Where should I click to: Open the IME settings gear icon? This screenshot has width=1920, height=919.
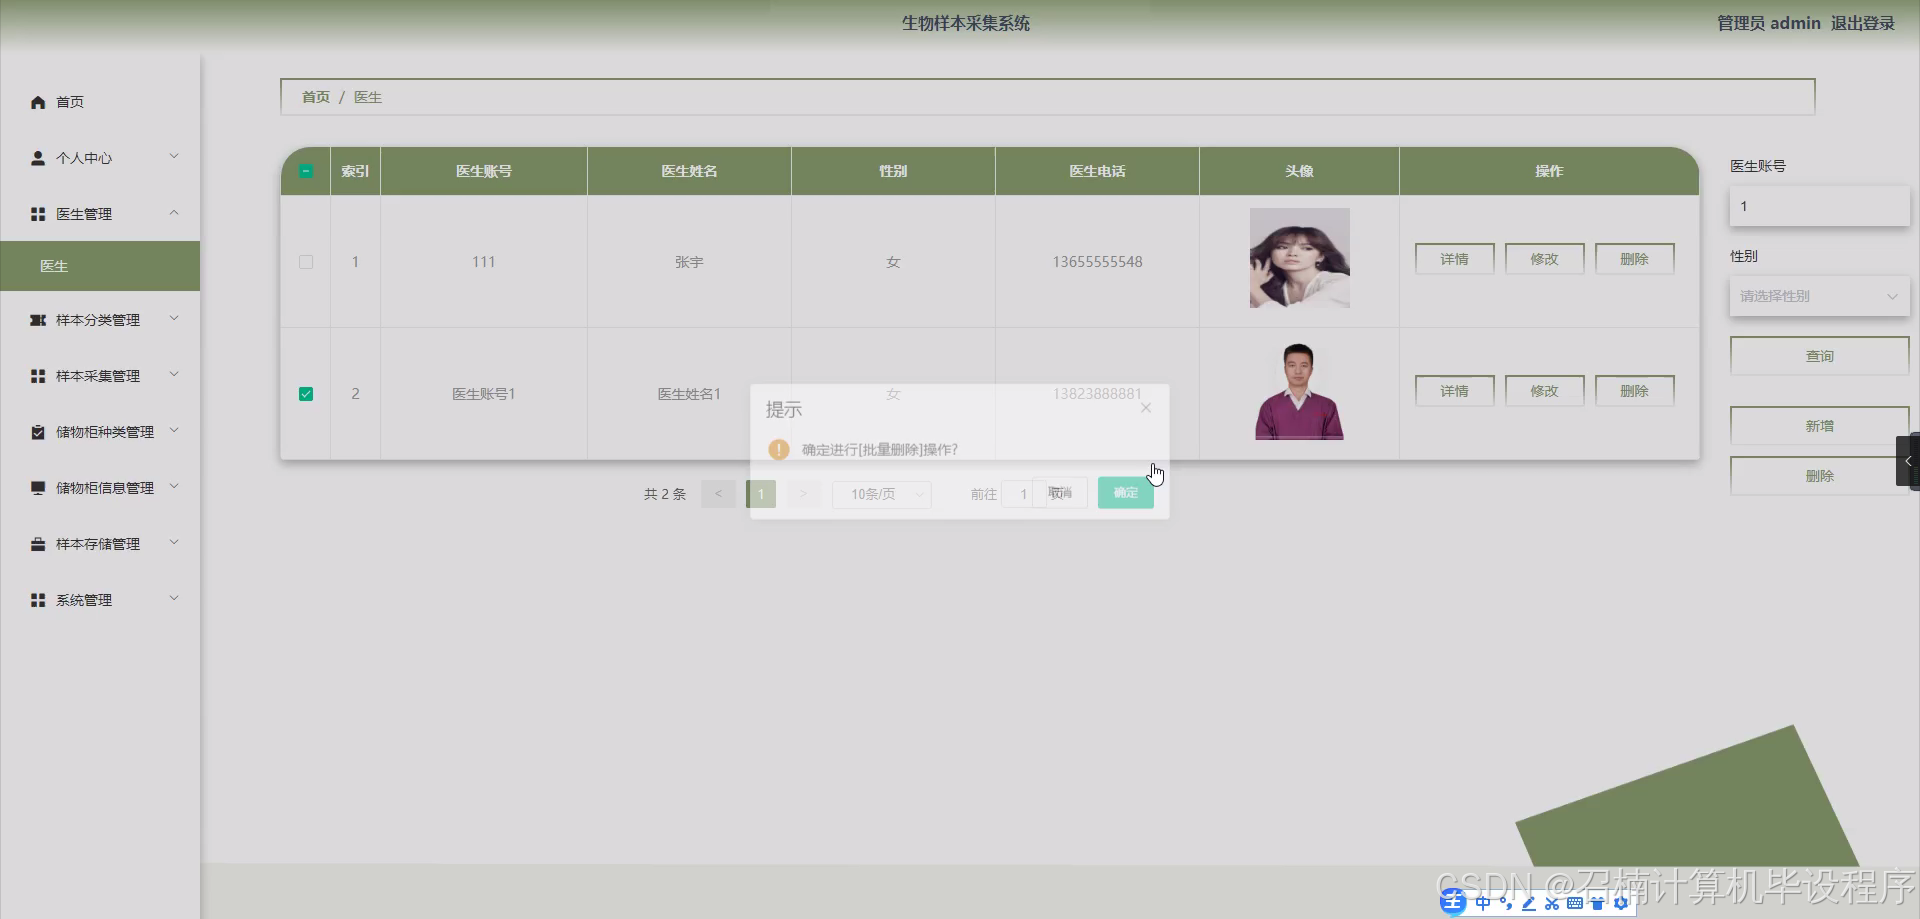pos(1621,903)
